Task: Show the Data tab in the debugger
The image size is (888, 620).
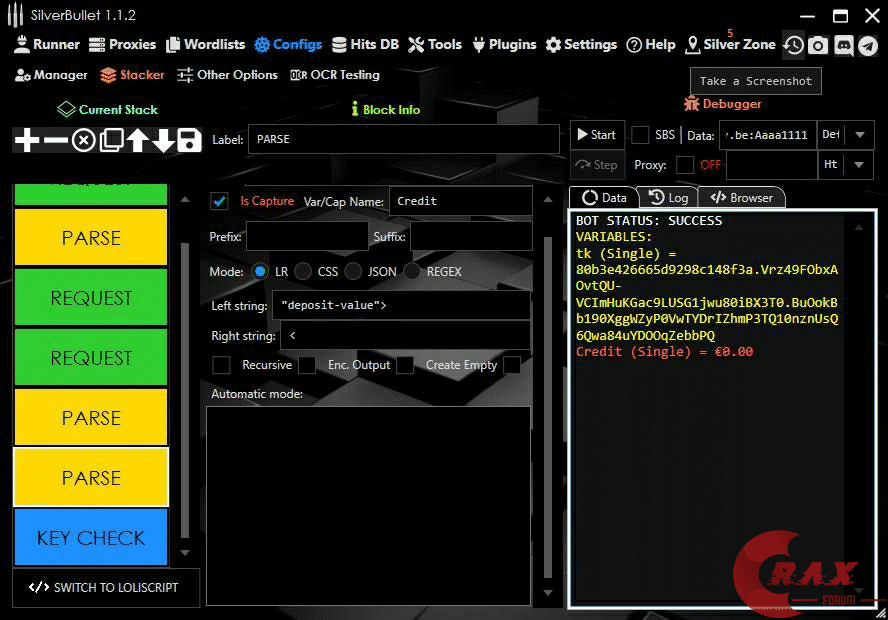Action: [604, 198]
